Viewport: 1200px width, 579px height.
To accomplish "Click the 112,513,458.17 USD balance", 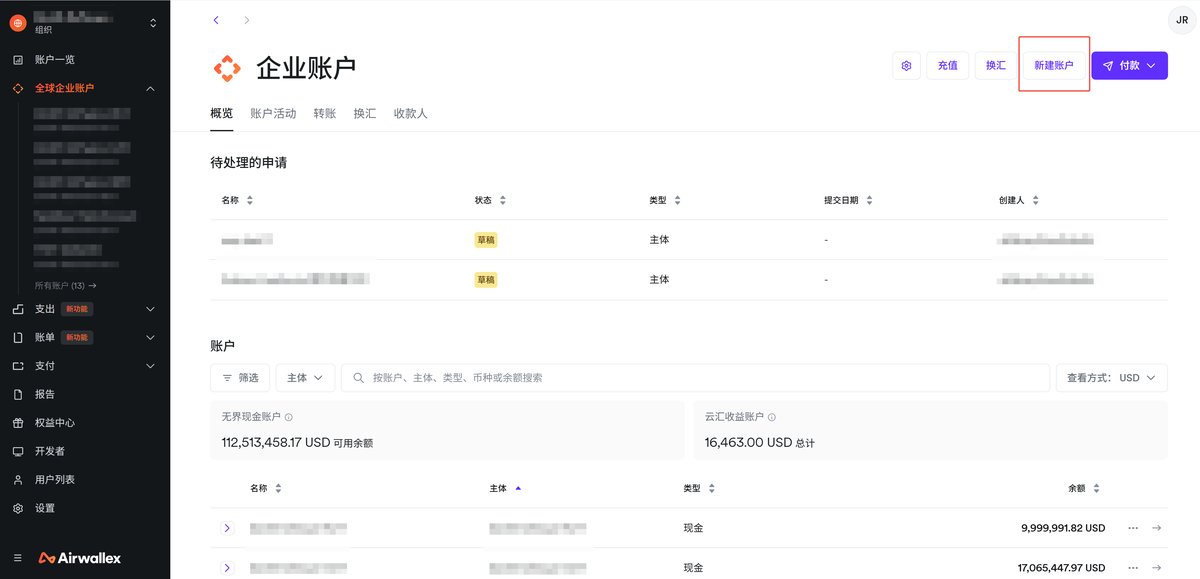I will [275, 443].
